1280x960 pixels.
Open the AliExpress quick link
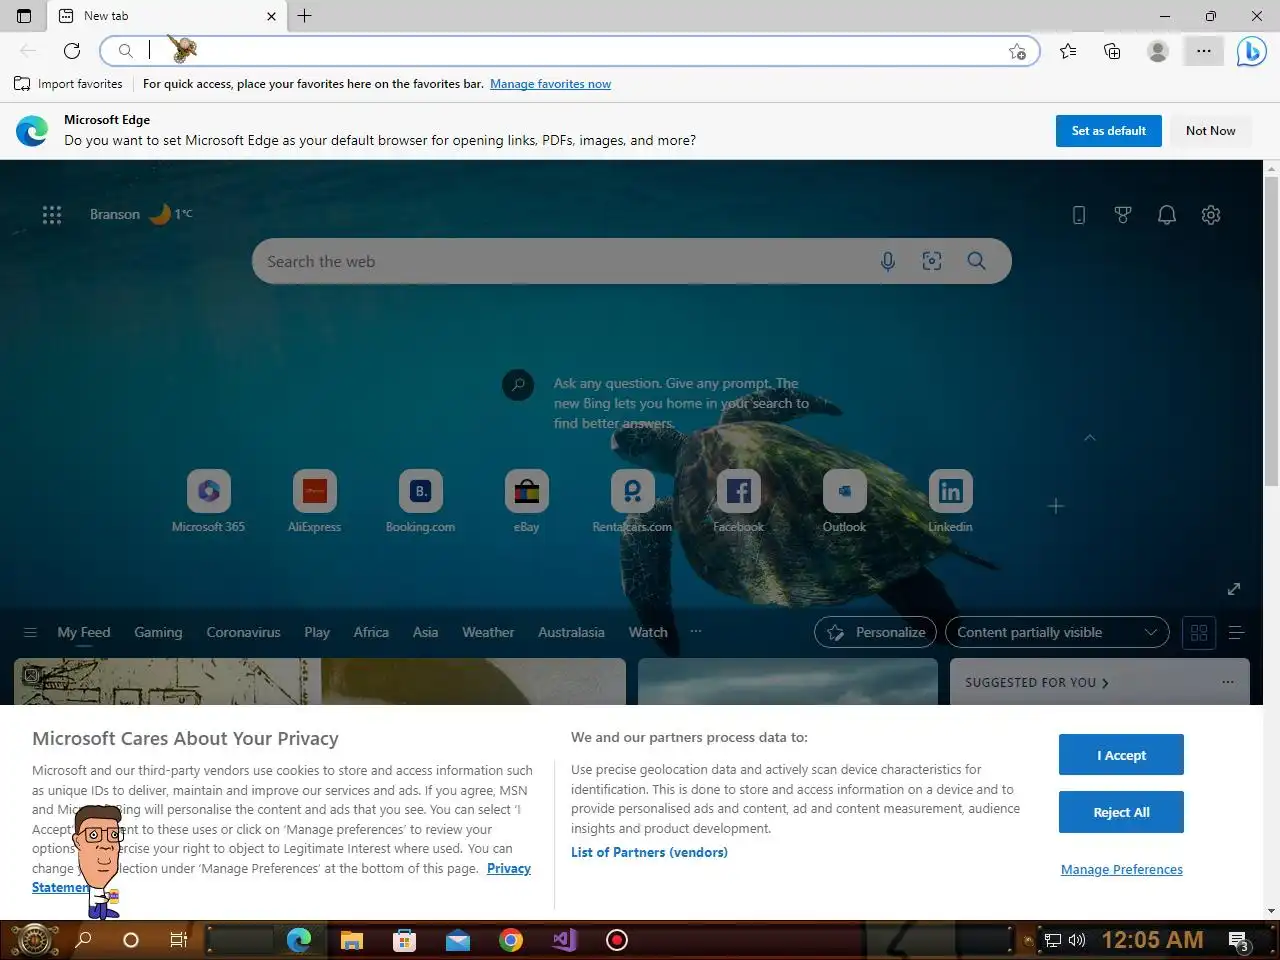(x=314, y=501)
